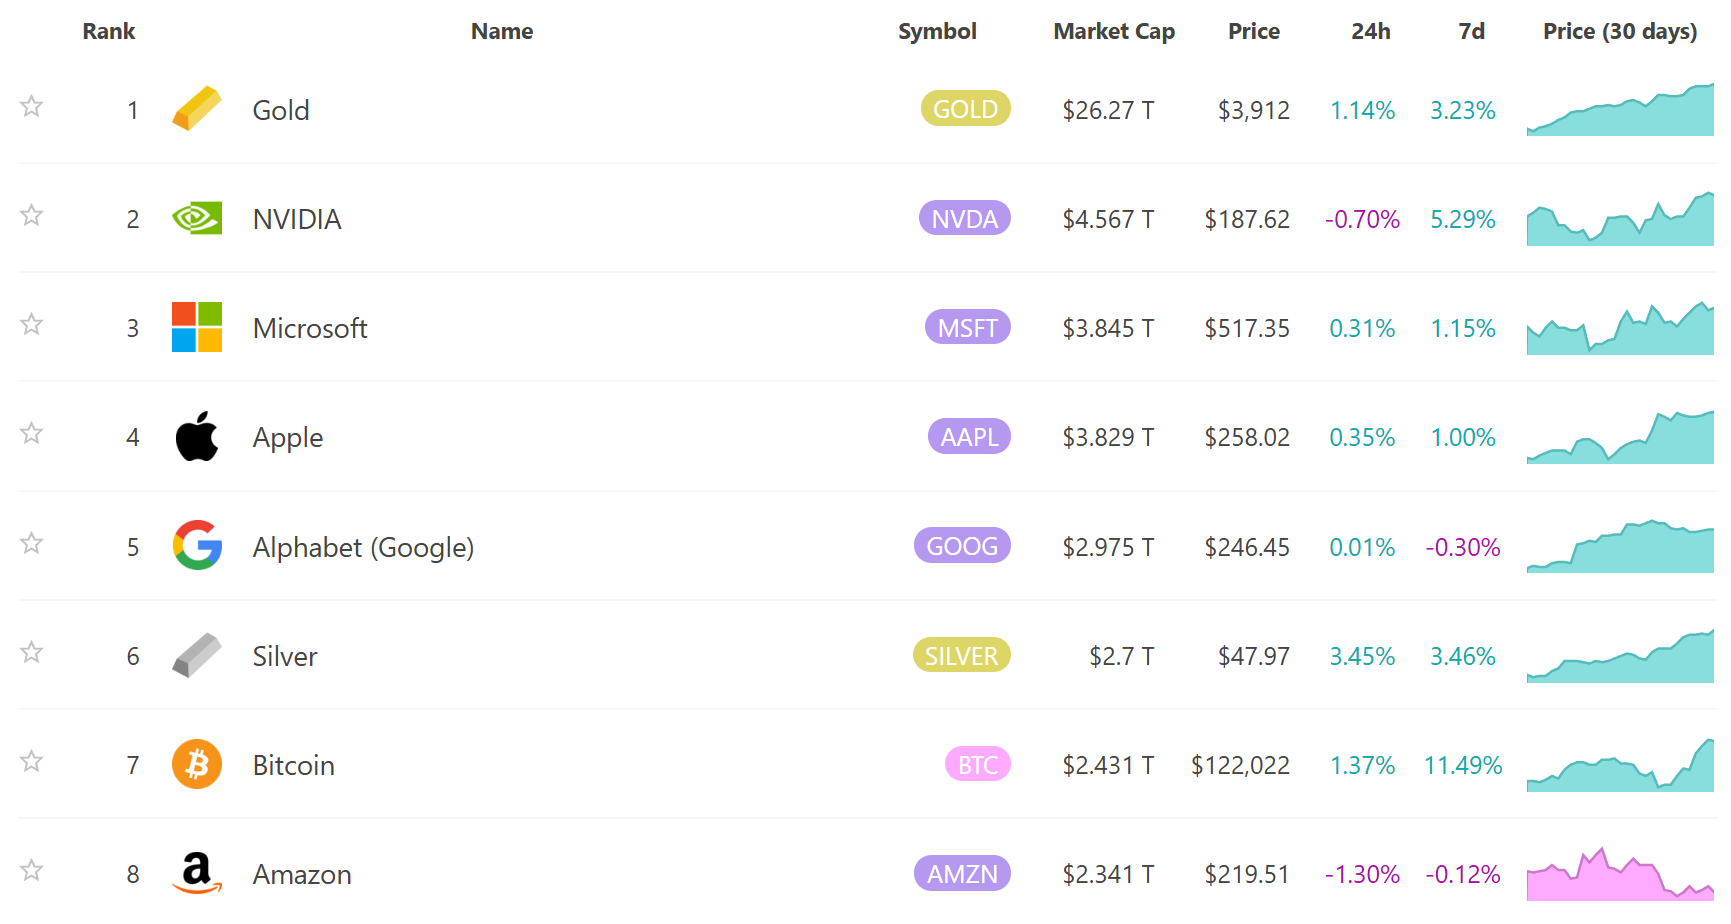The image size is (1731, 924).
Task: Open the Microsoft name link
Action: [310, 328]
